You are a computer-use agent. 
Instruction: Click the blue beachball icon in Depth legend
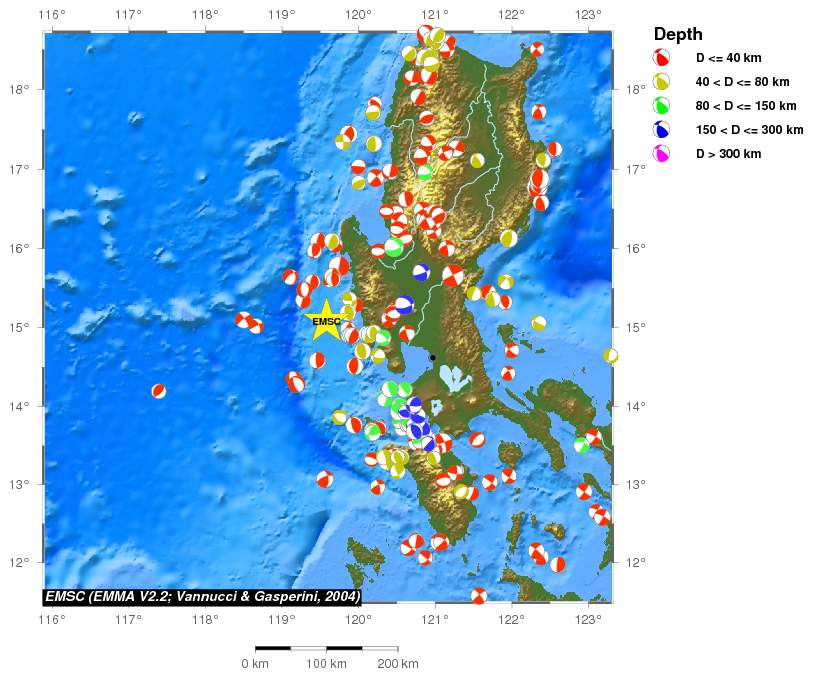661,130
